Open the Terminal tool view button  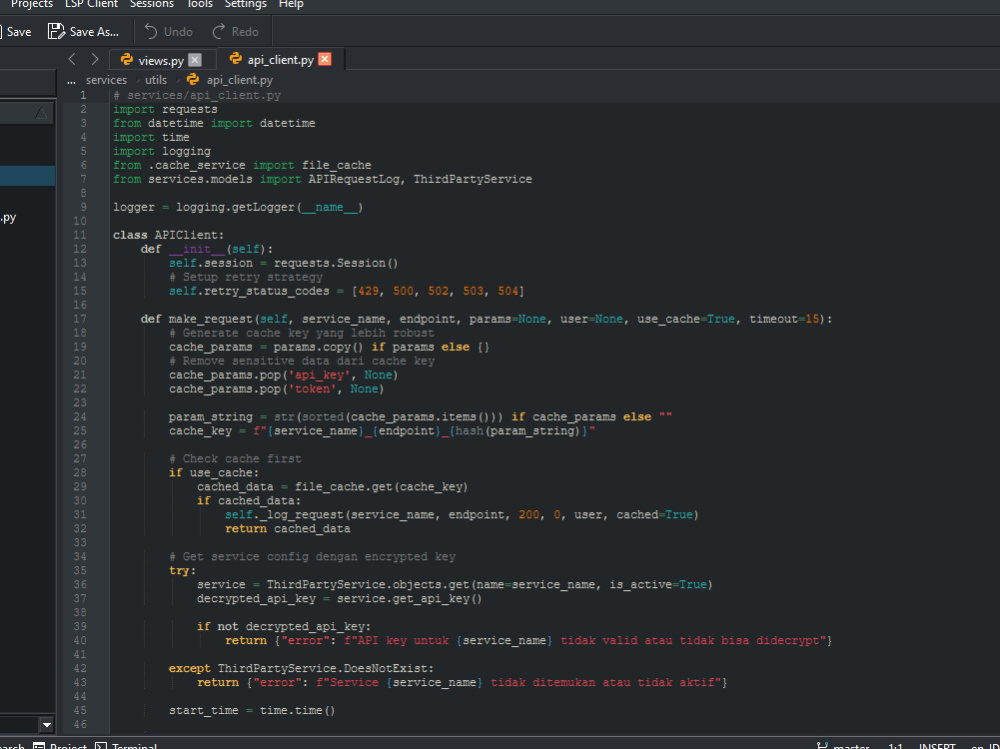coord(126,745)
